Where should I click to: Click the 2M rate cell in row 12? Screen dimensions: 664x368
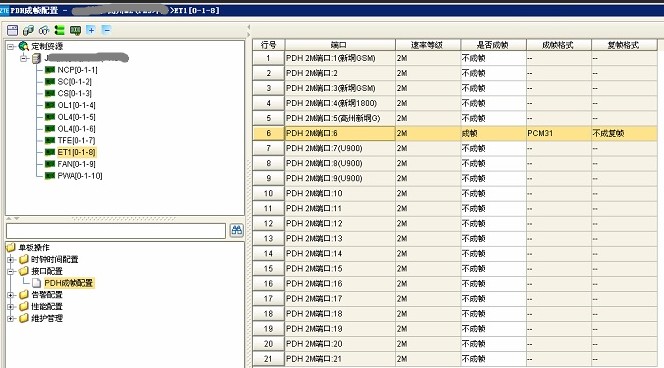428,224
